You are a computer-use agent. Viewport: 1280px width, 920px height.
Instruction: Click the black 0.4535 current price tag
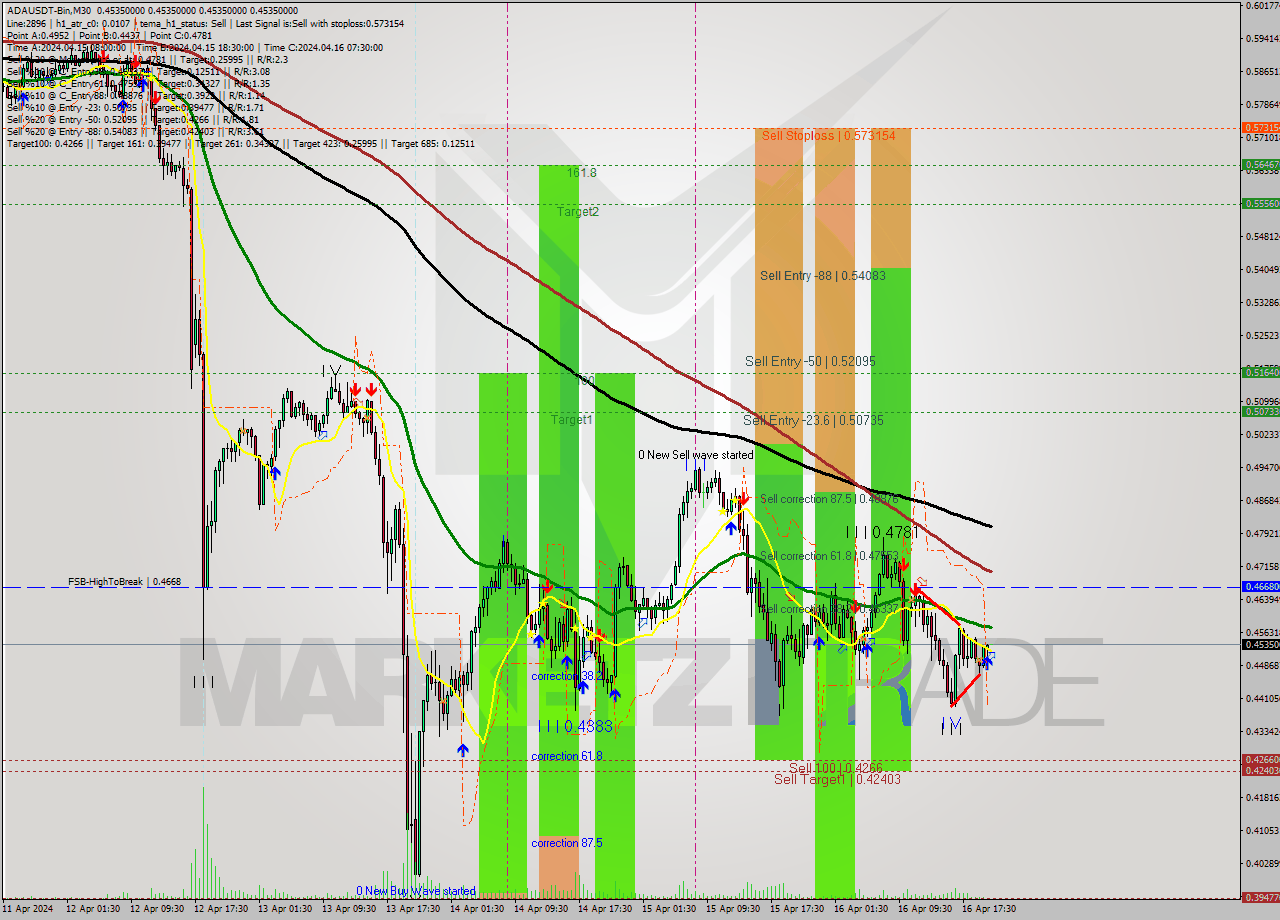click(x=1259, y=644)
